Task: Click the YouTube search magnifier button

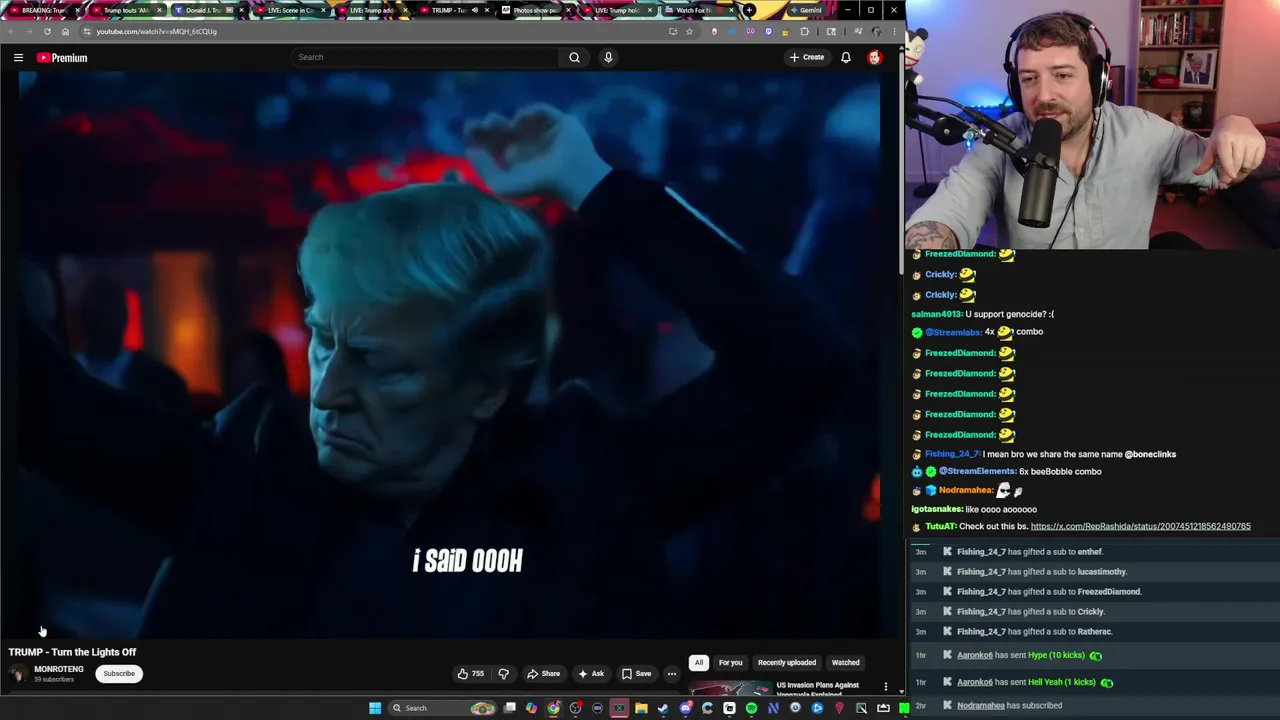Action: (x=574, y=57)
